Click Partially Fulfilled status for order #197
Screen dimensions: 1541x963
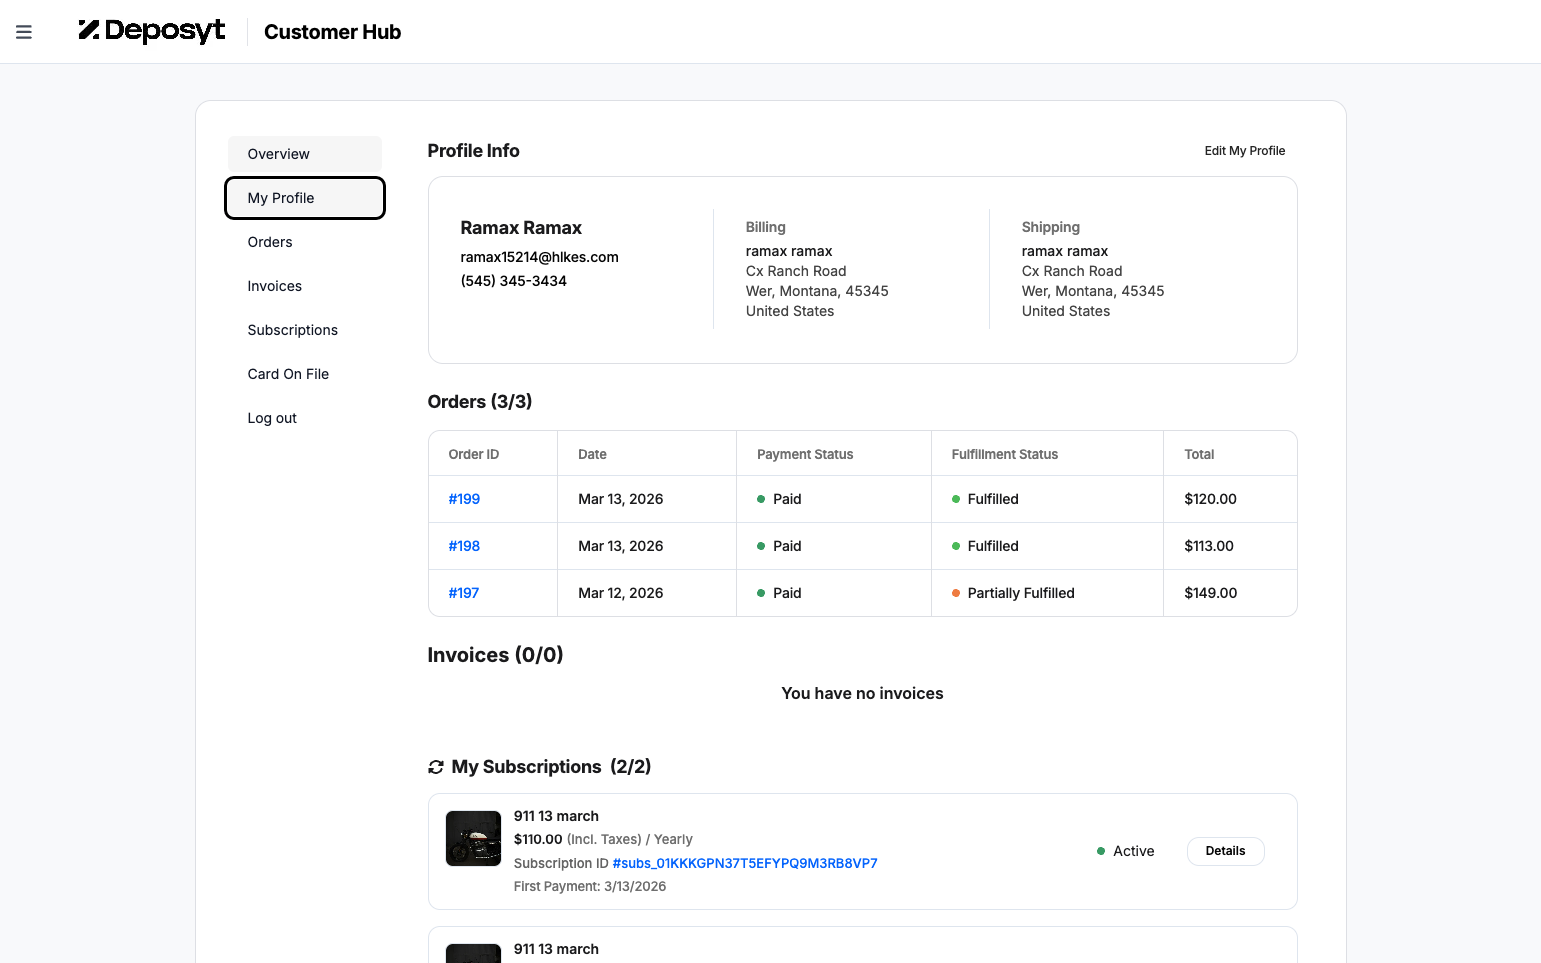point(1021,593)
